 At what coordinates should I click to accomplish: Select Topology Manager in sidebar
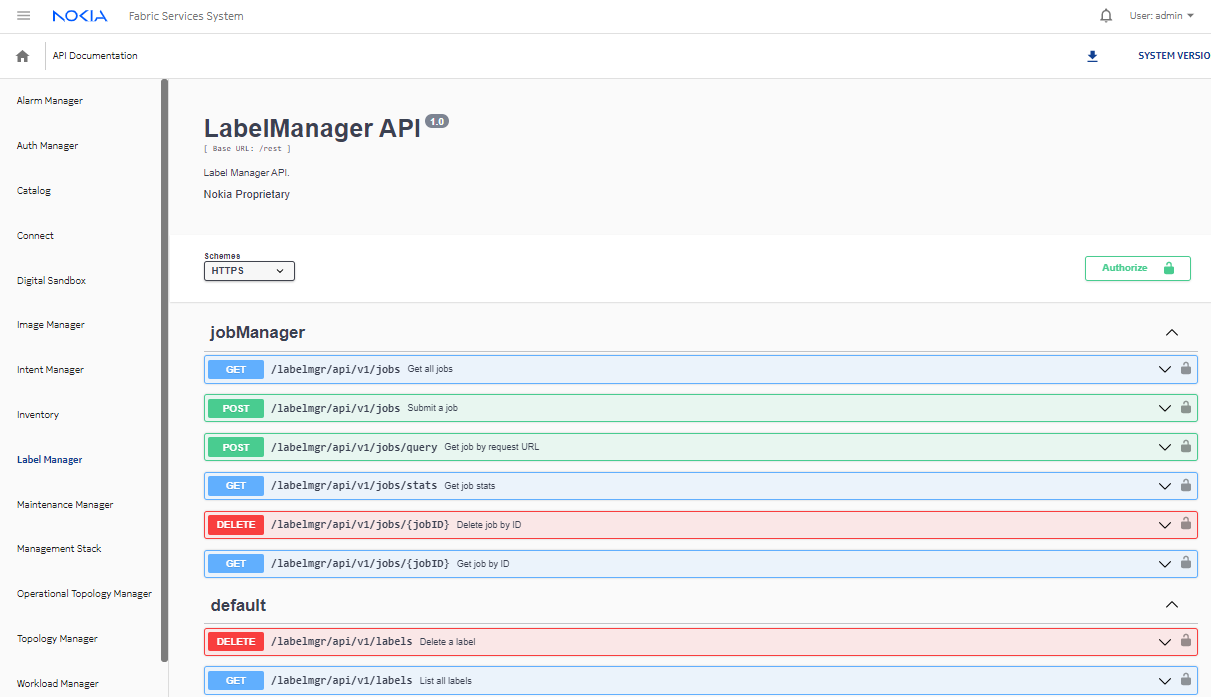57,639
